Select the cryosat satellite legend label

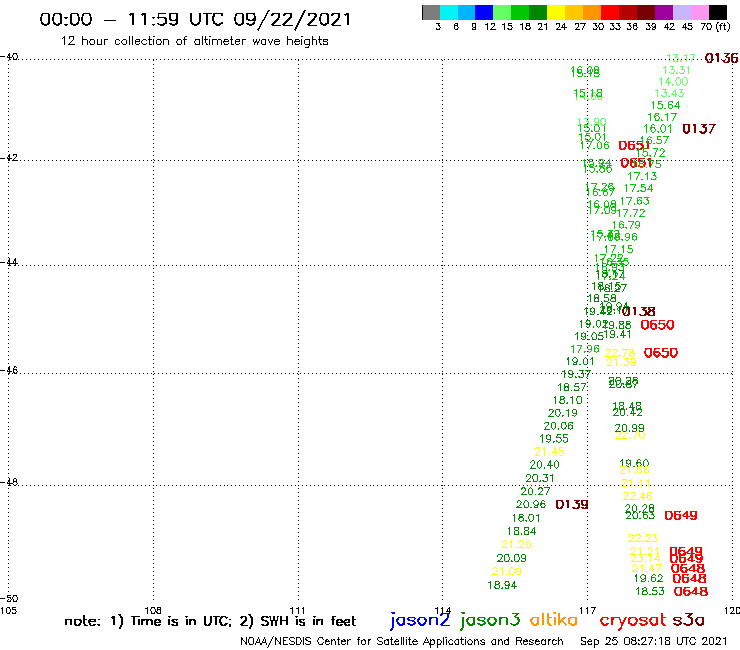(x=632, y=620)
